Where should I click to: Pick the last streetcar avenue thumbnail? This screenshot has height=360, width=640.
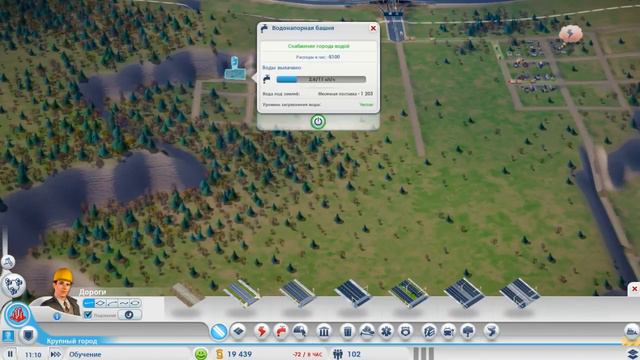click(x=520, y=293)
